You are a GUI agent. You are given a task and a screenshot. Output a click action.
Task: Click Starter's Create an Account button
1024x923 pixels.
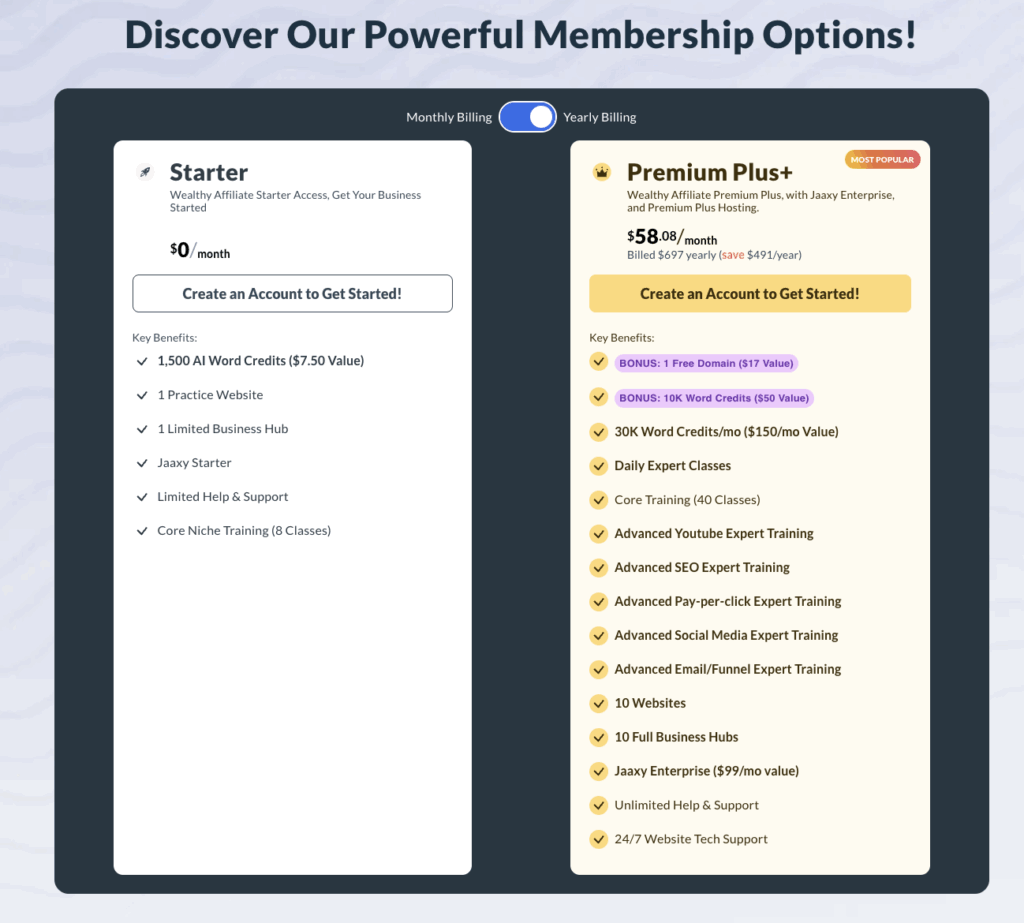pyautogui.click(x=293, y=293)
